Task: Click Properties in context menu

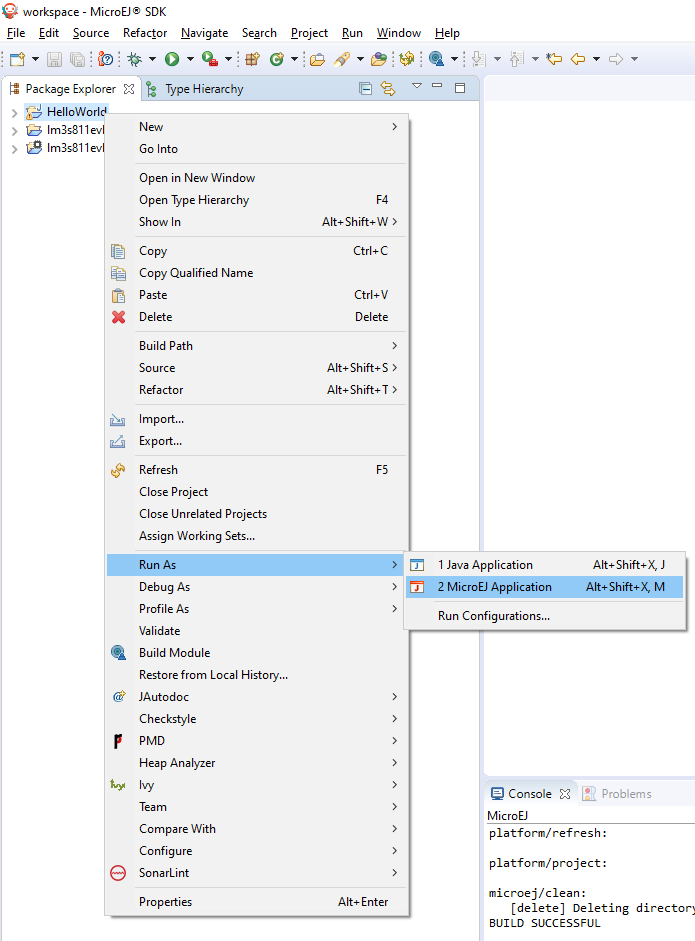Action: click(256, 902)
